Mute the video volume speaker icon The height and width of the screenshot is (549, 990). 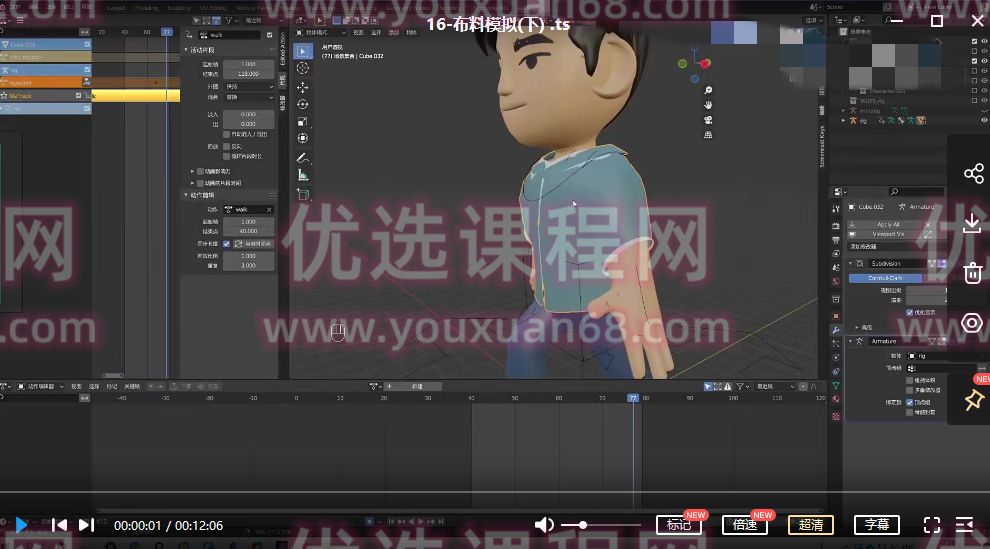[544, 525]
